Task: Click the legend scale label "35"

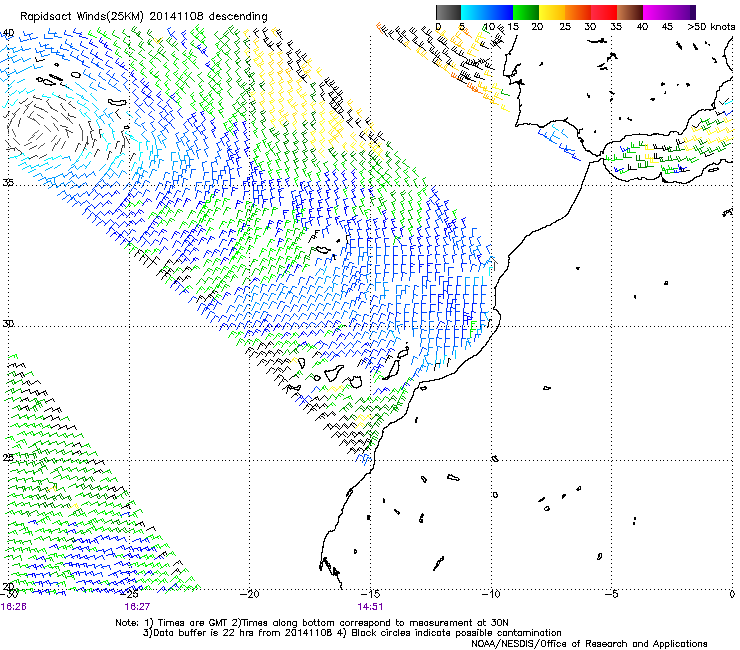Action: 616,27
